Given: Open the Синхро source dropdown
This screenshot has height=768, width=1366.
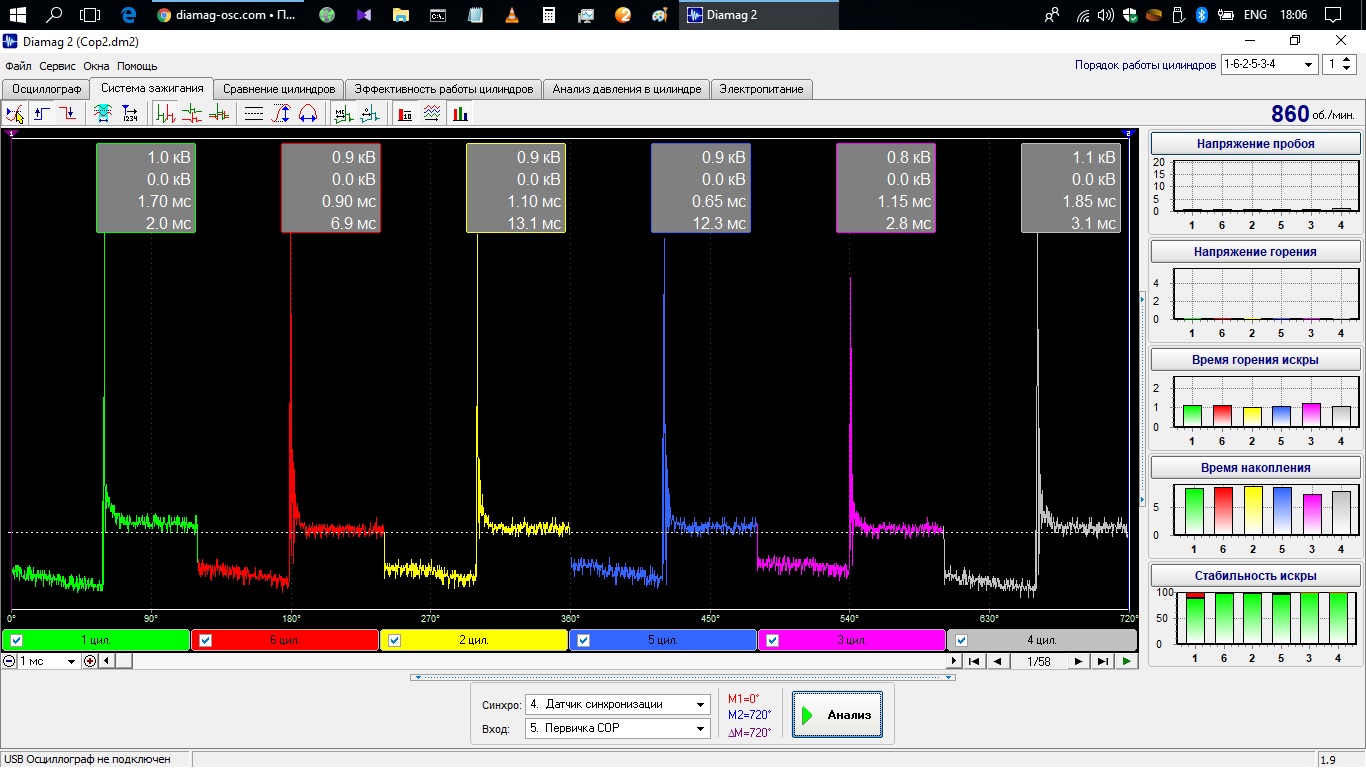Looking at the screenshot, I should tap(618, 704).
